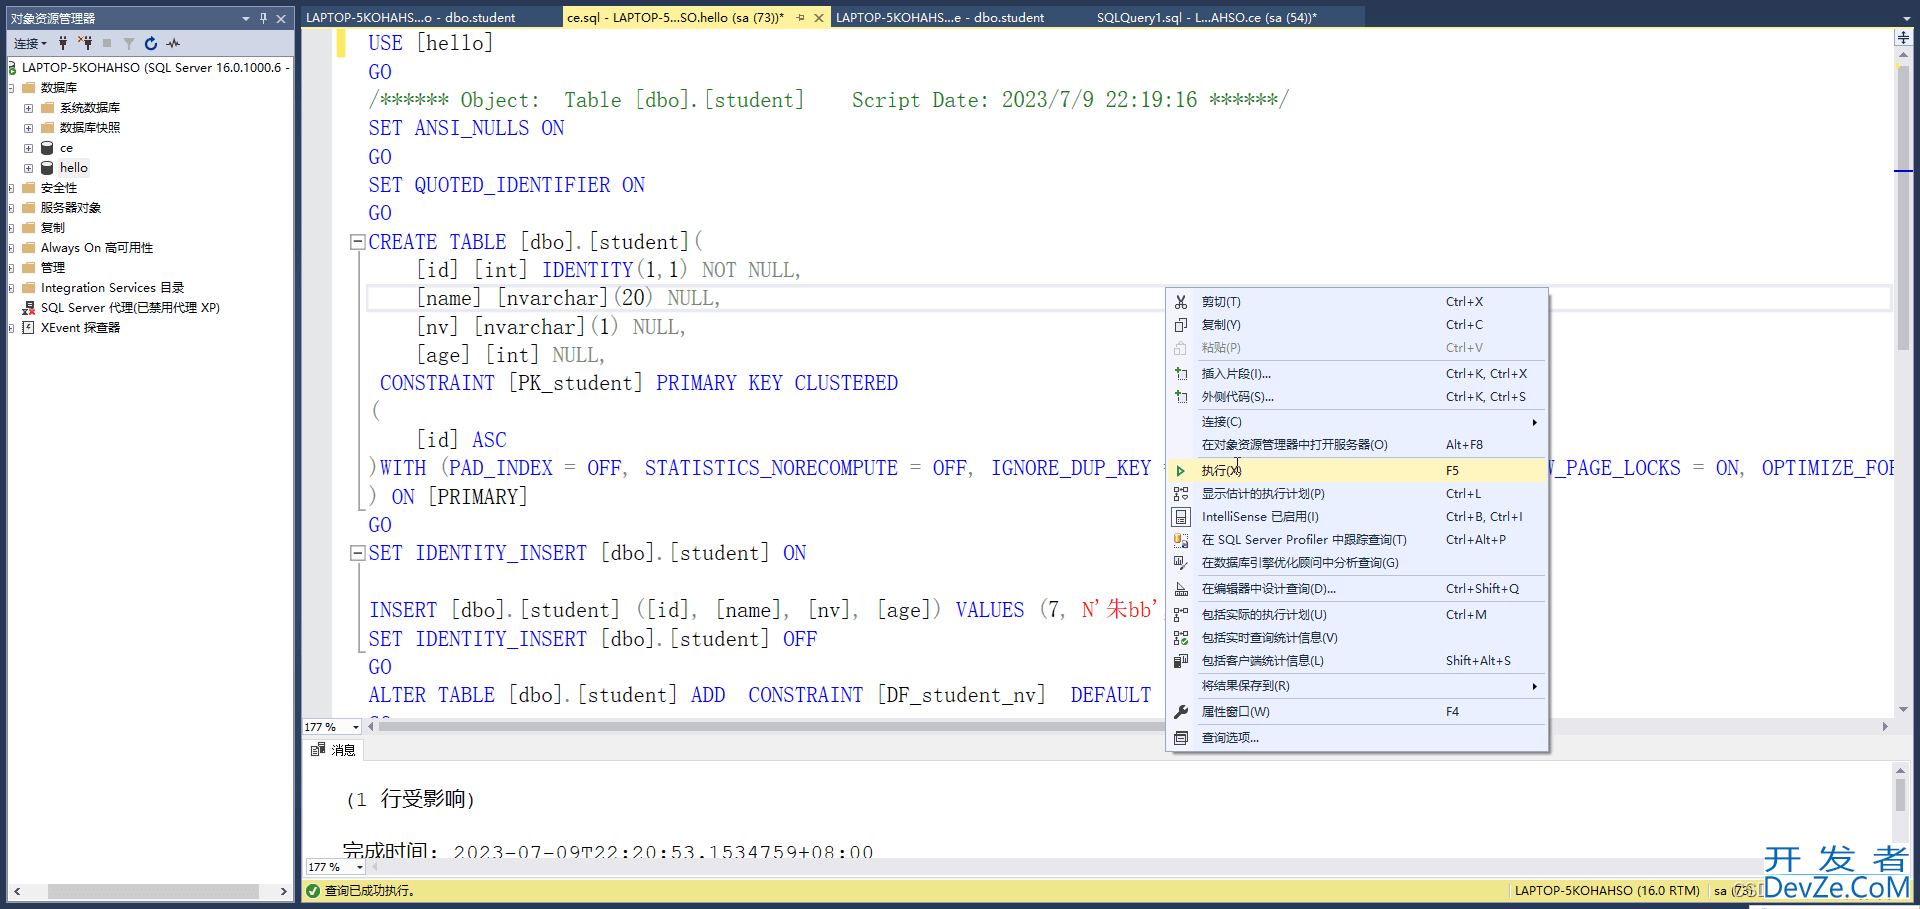This screenshot has height=909, width=1920.
Task: Click the connect plug icon in Object Explorer toolbar
Action: 63,43
